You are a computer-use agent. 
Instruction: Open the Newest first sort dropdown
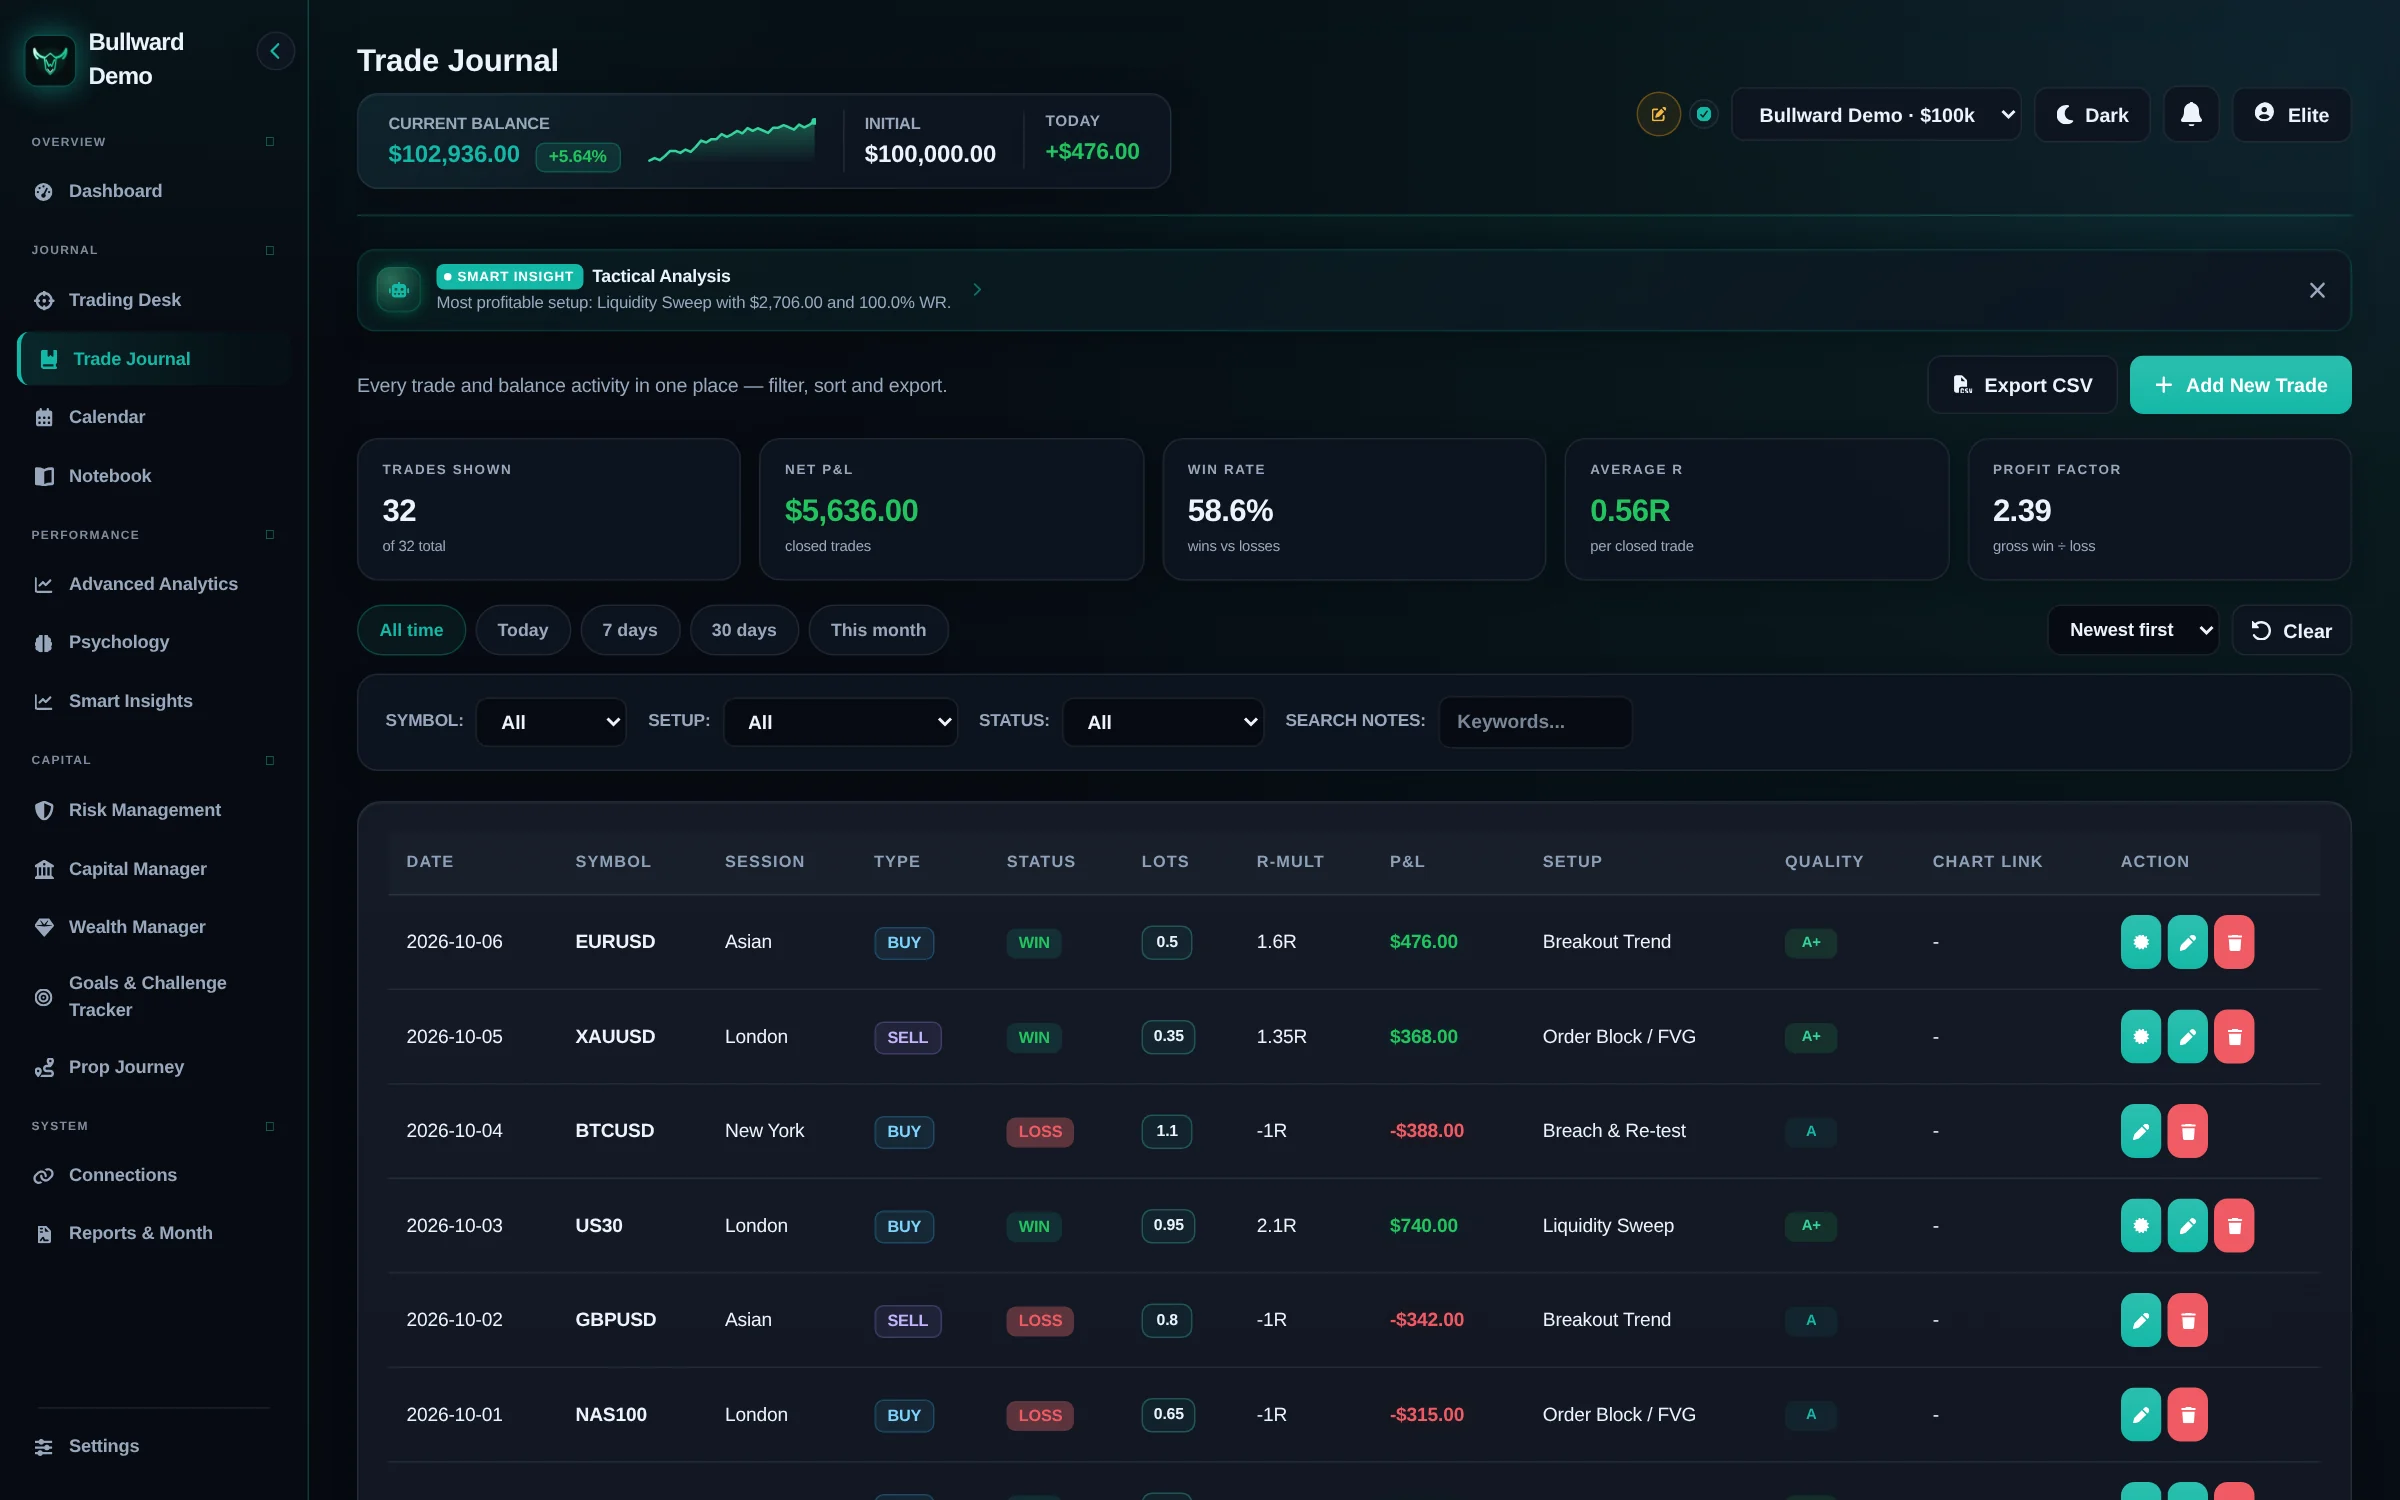click(2133, 630)
